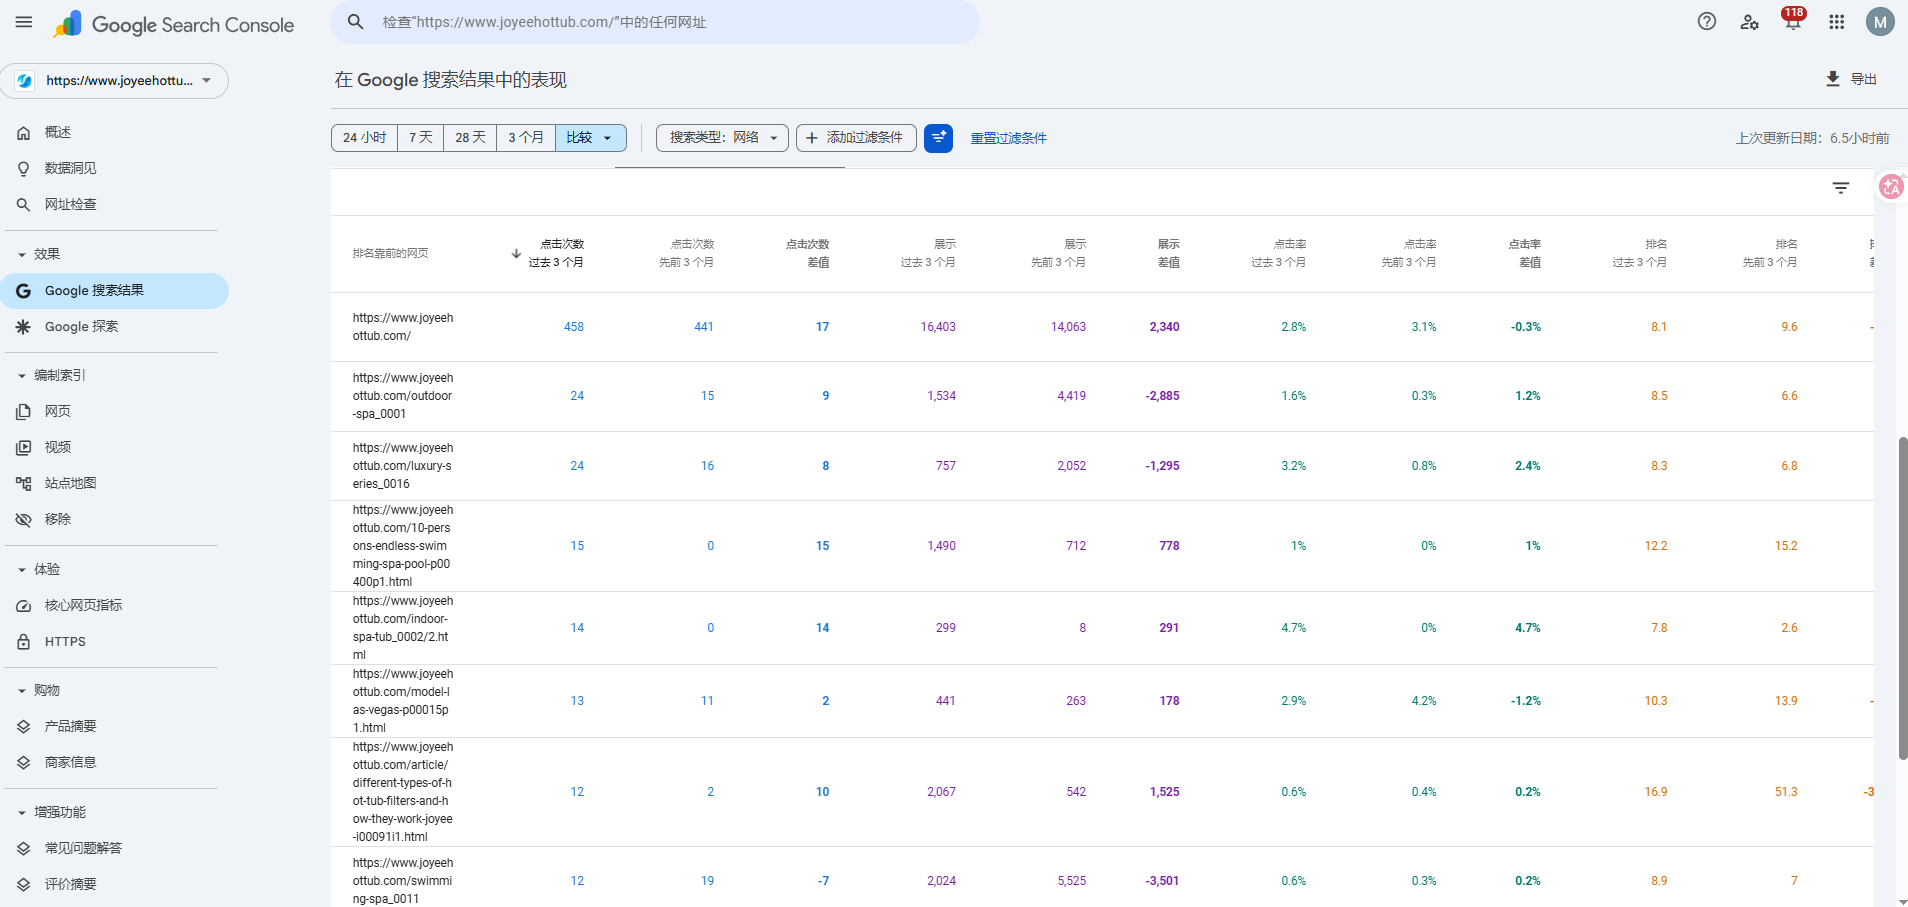Open the outdoor-spa_0001 page row
This screenshot has width=1908, height=907.
tap(1102, 396)
